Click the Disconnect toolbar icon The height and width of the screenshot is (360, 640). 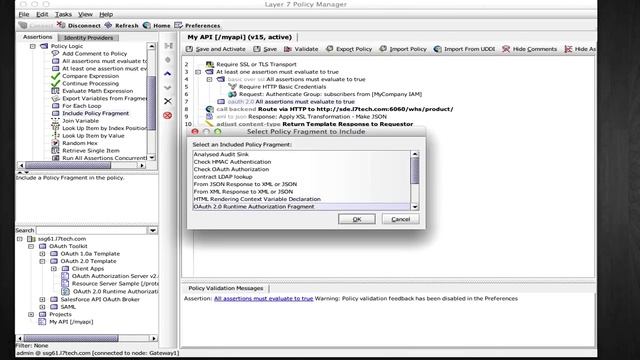click(x=61, y=25)
